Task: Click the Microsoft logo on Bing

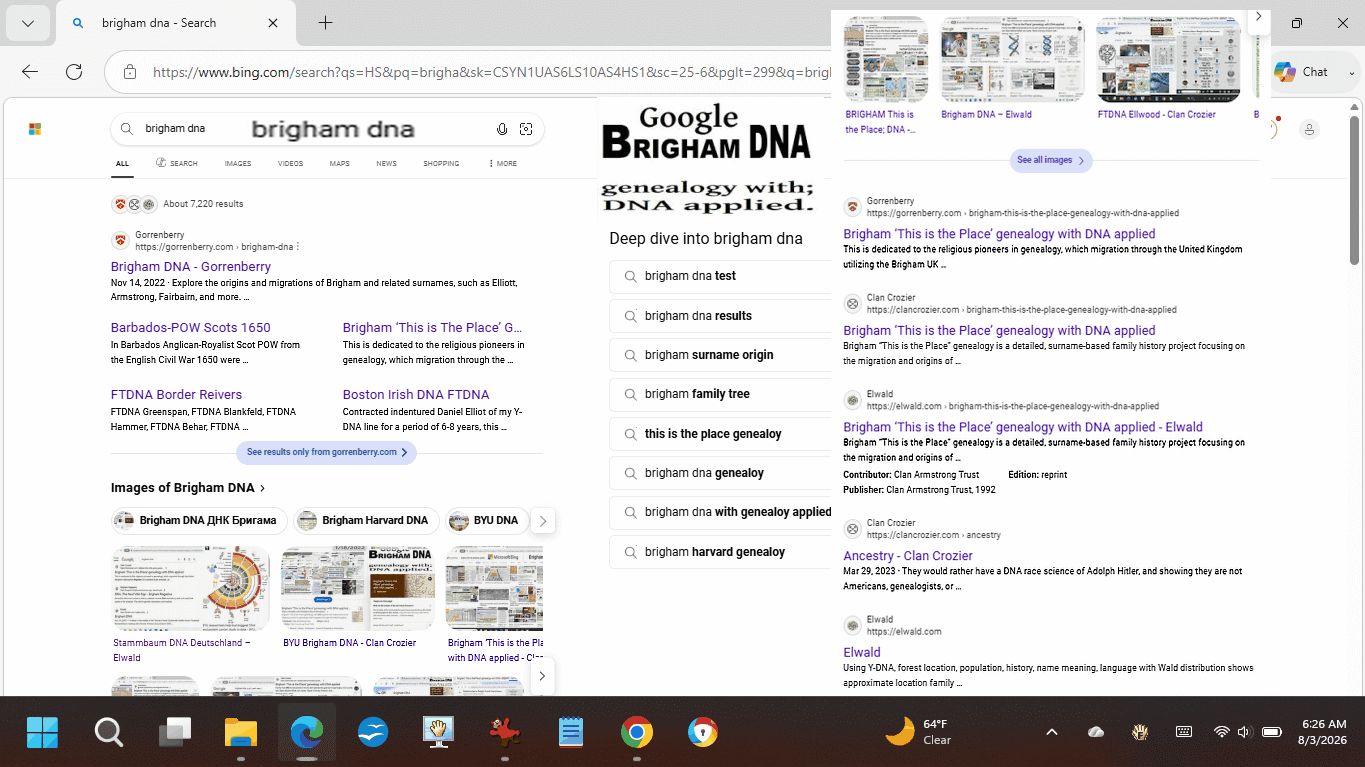Action: coord(35,129)
